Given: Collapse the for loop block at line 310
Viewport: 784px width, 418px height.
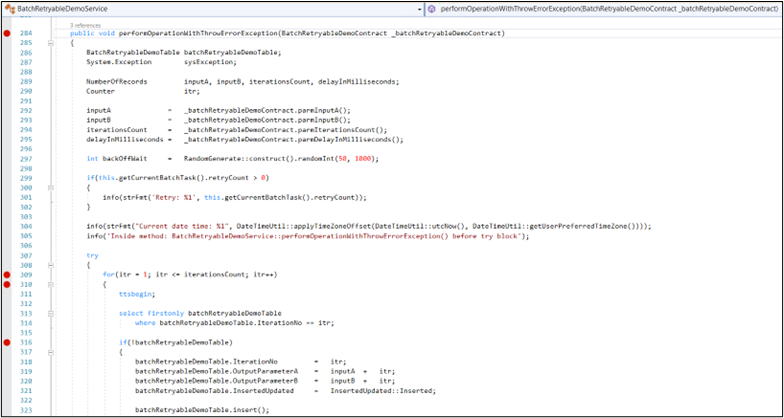Looking at the screenshot, I should [x=50, y=284].
